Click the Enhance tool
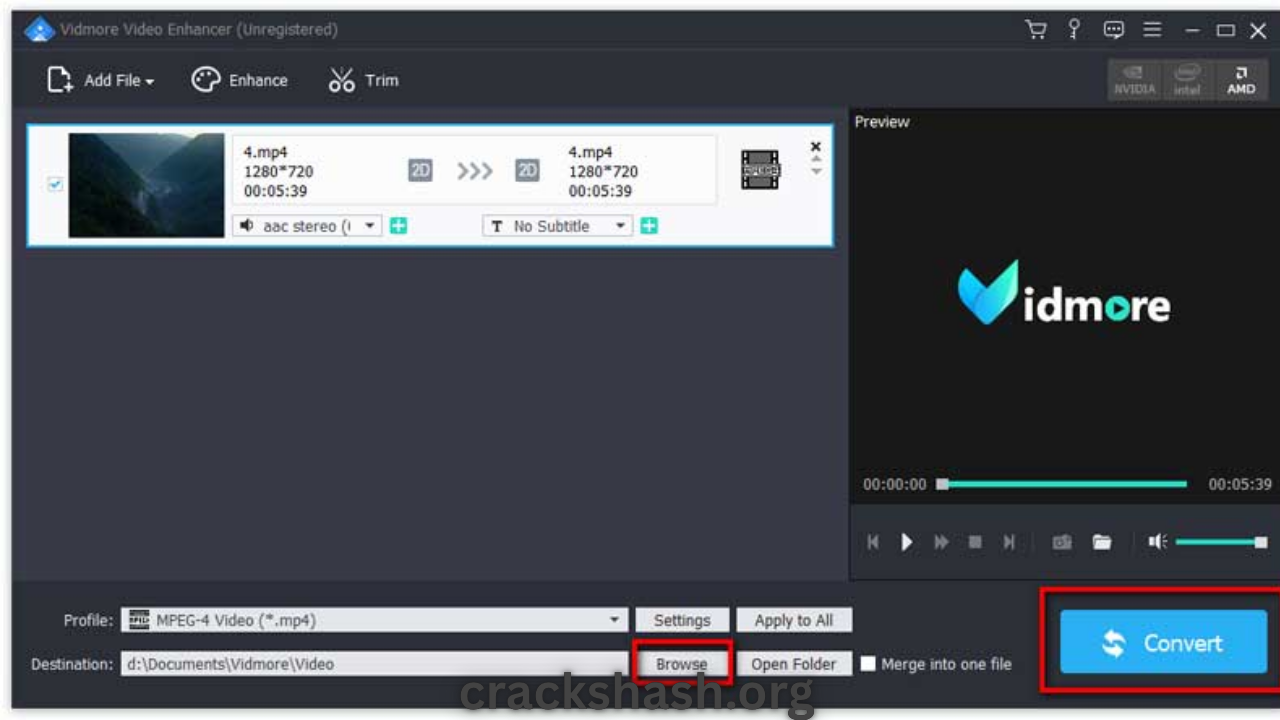The height and width of the screenshot is (720, 1280). click(239, 80)
